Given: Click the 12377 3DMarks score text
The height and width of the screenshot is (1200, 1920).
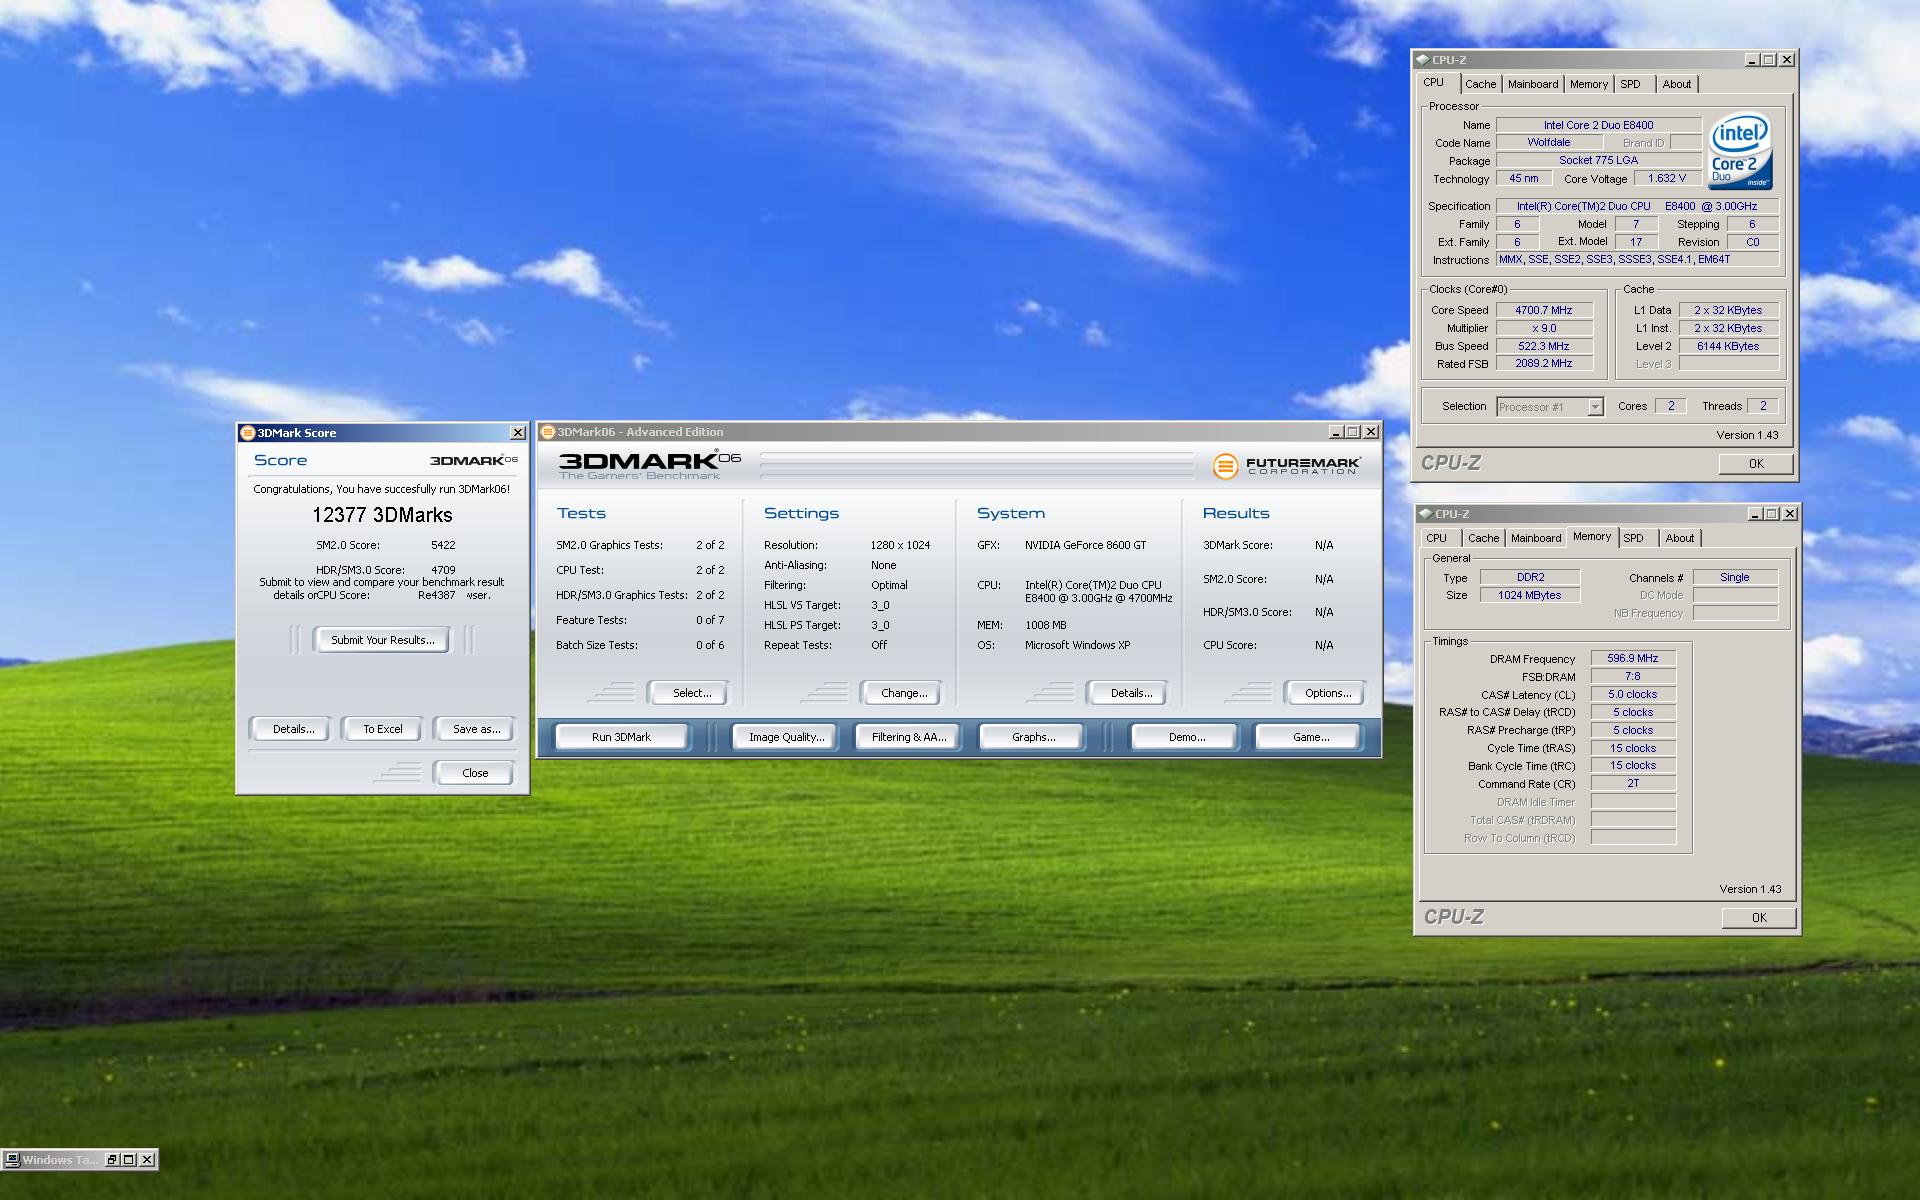Looking at the screenshot, I should [382, 515].
